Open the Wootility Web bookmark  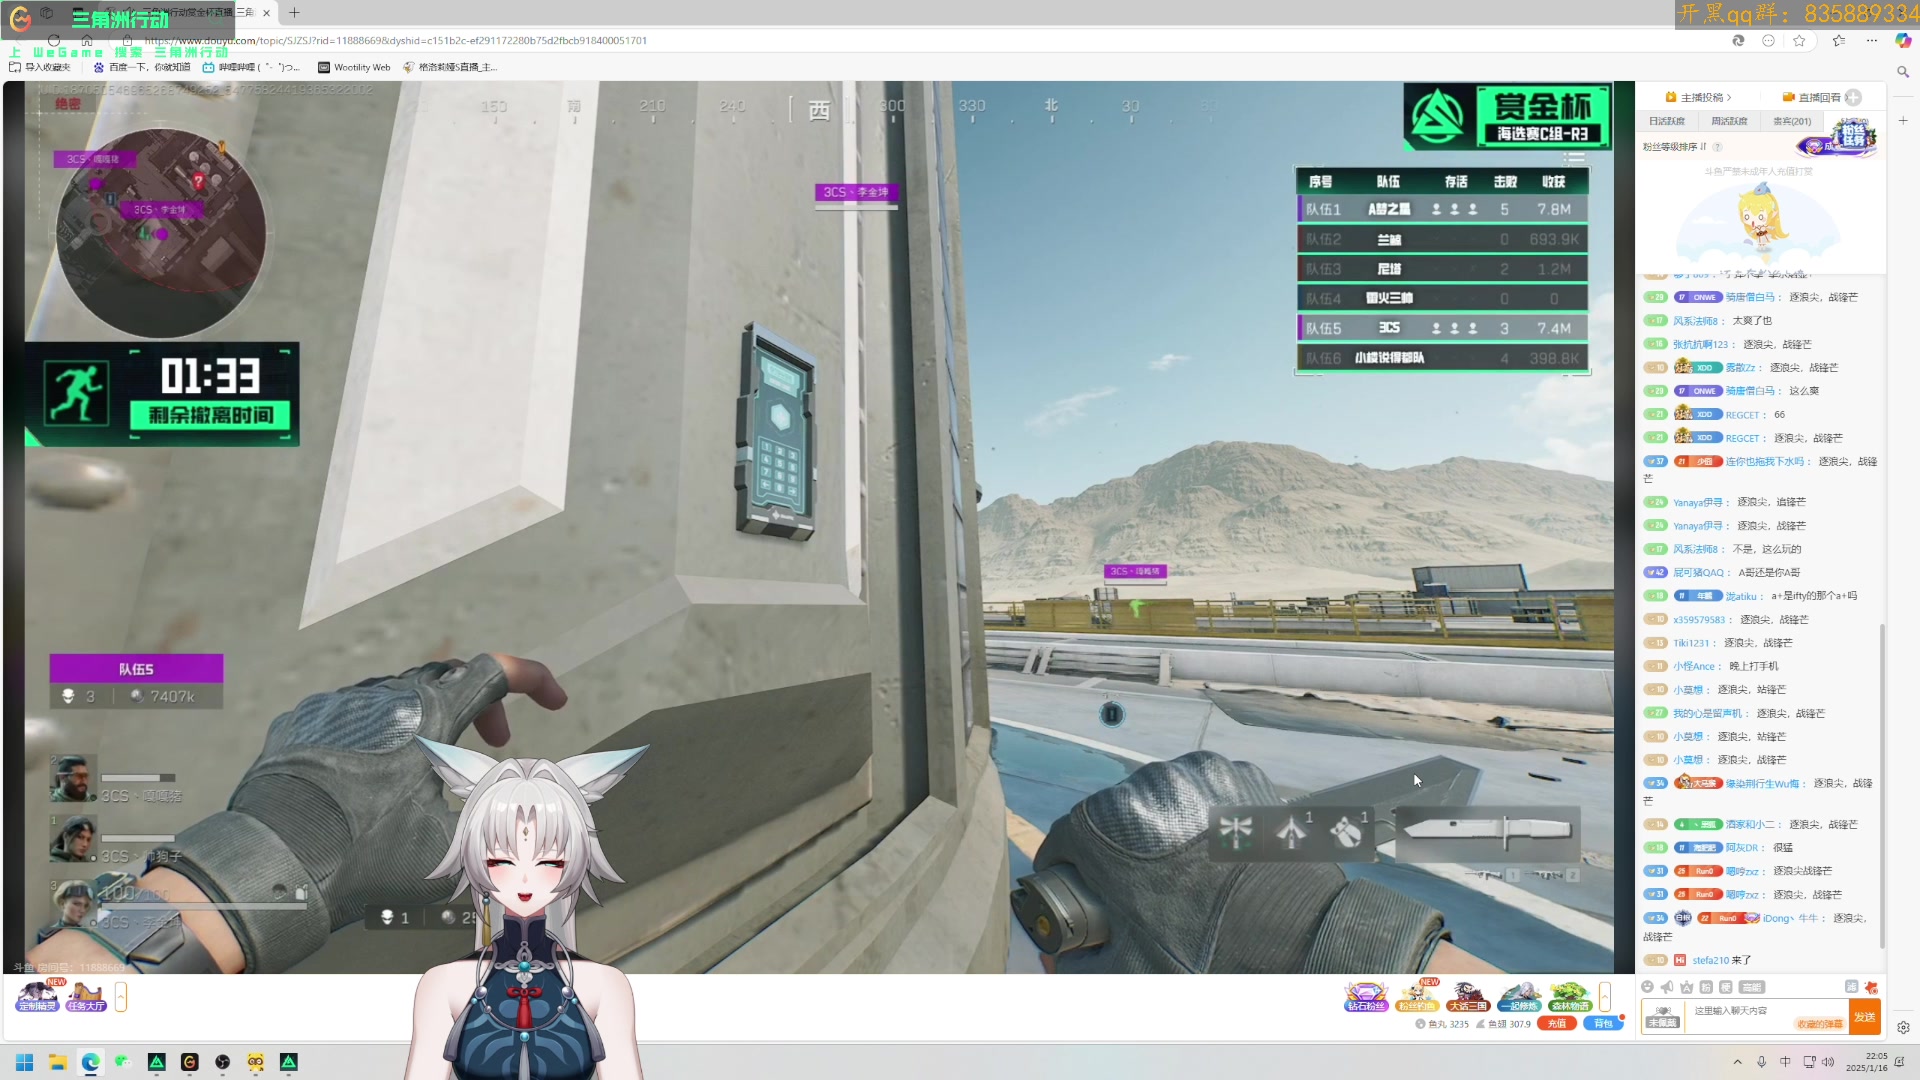click(x=354, y=67)
